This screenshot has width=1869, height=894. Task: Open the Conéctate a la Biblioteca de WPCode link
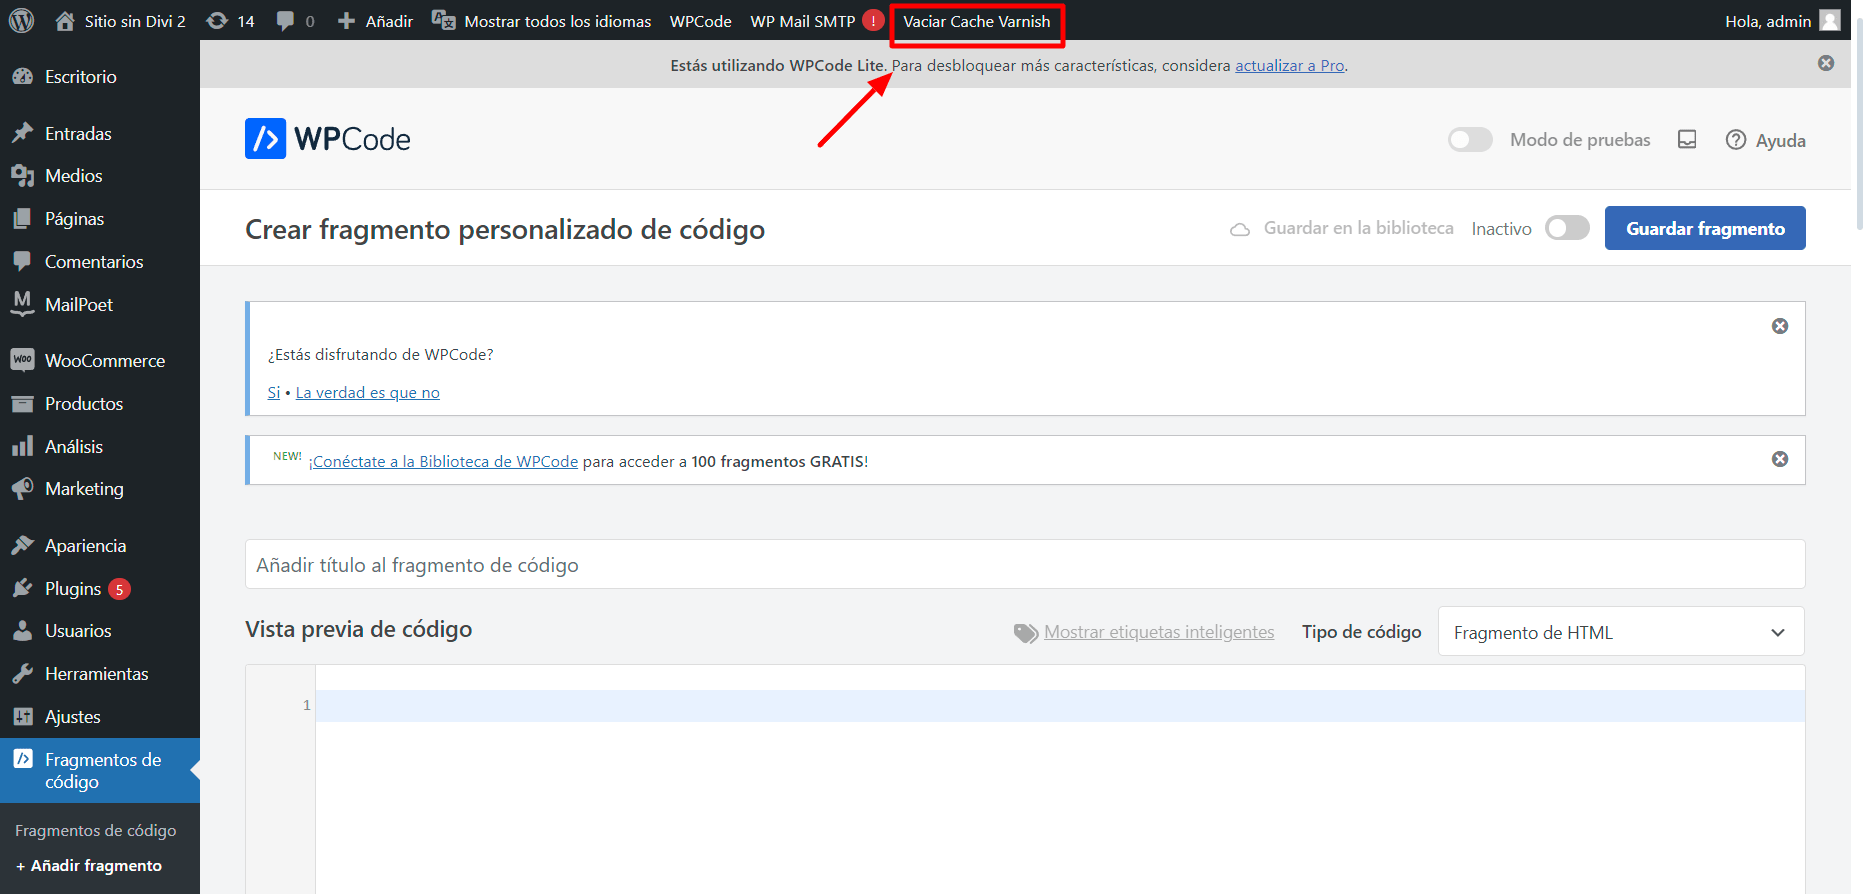pos(444,462)
